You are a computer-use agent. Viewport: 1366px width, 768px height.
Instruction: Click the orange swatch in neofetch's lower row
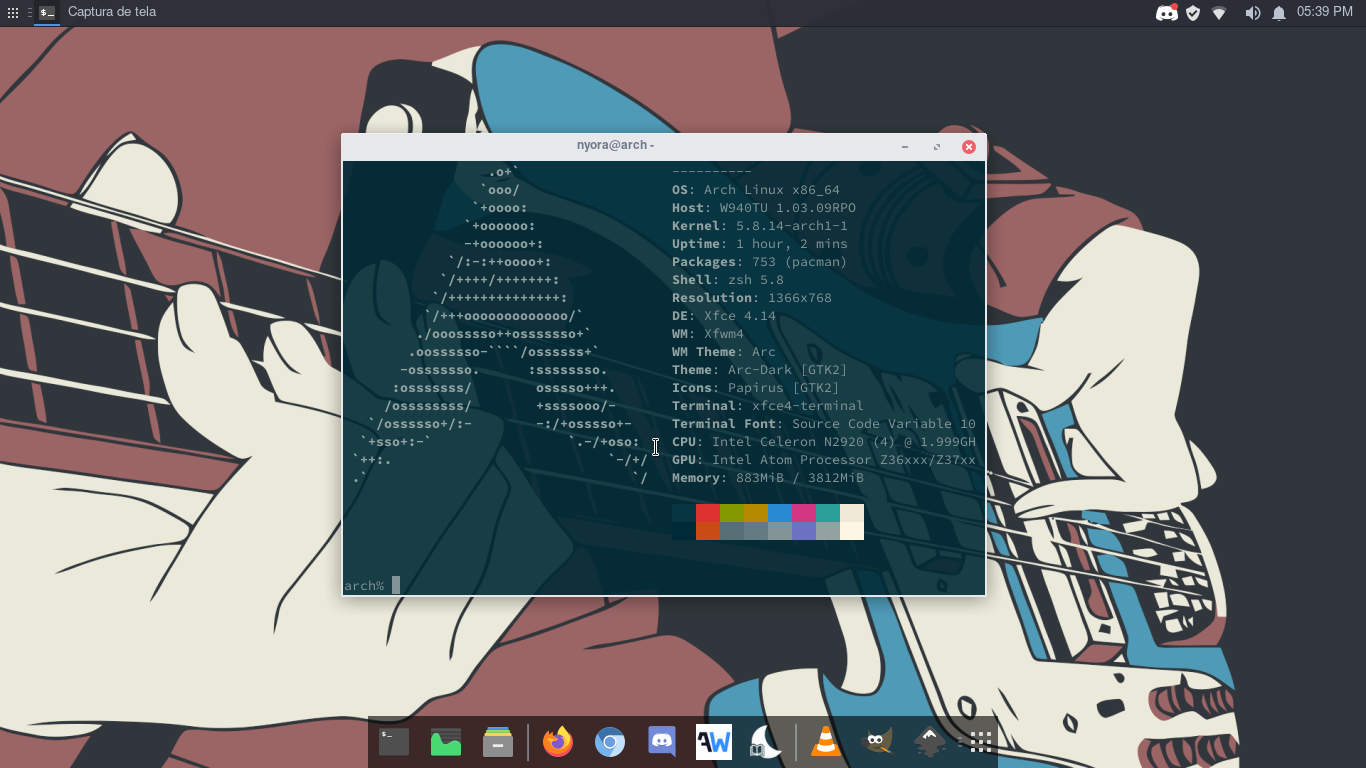tap(708, 531)
